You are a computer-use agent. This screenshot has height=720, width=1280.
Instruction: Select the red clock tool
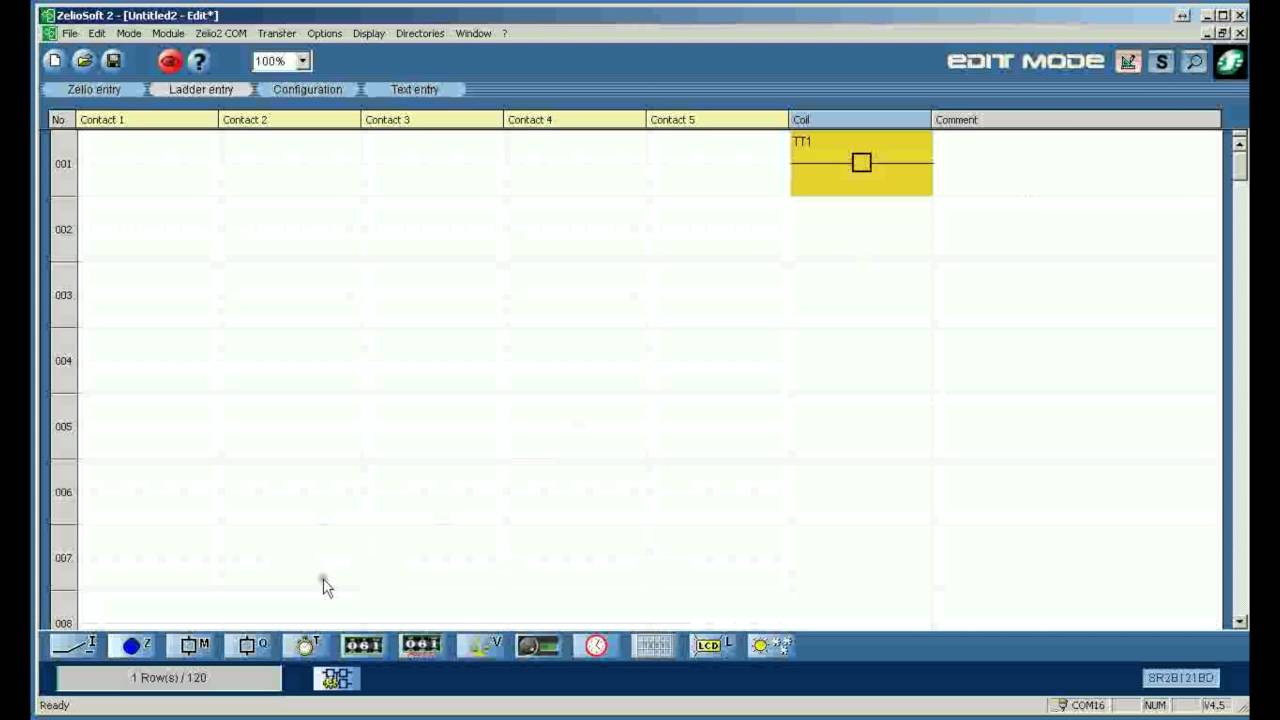(x=596, y=646)
